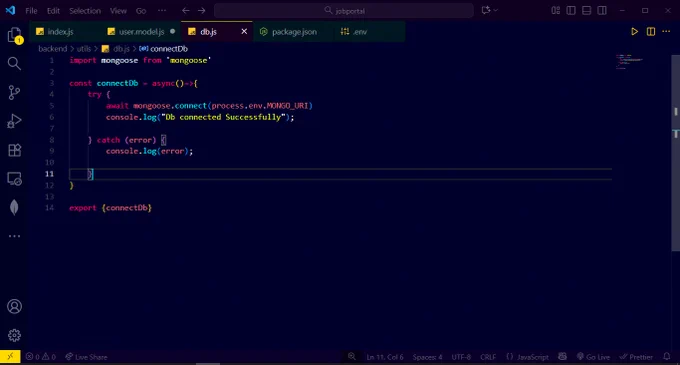Click the utils breadcrumb segment
This screenshot has height=365, width=680.
tap(84, 49)
